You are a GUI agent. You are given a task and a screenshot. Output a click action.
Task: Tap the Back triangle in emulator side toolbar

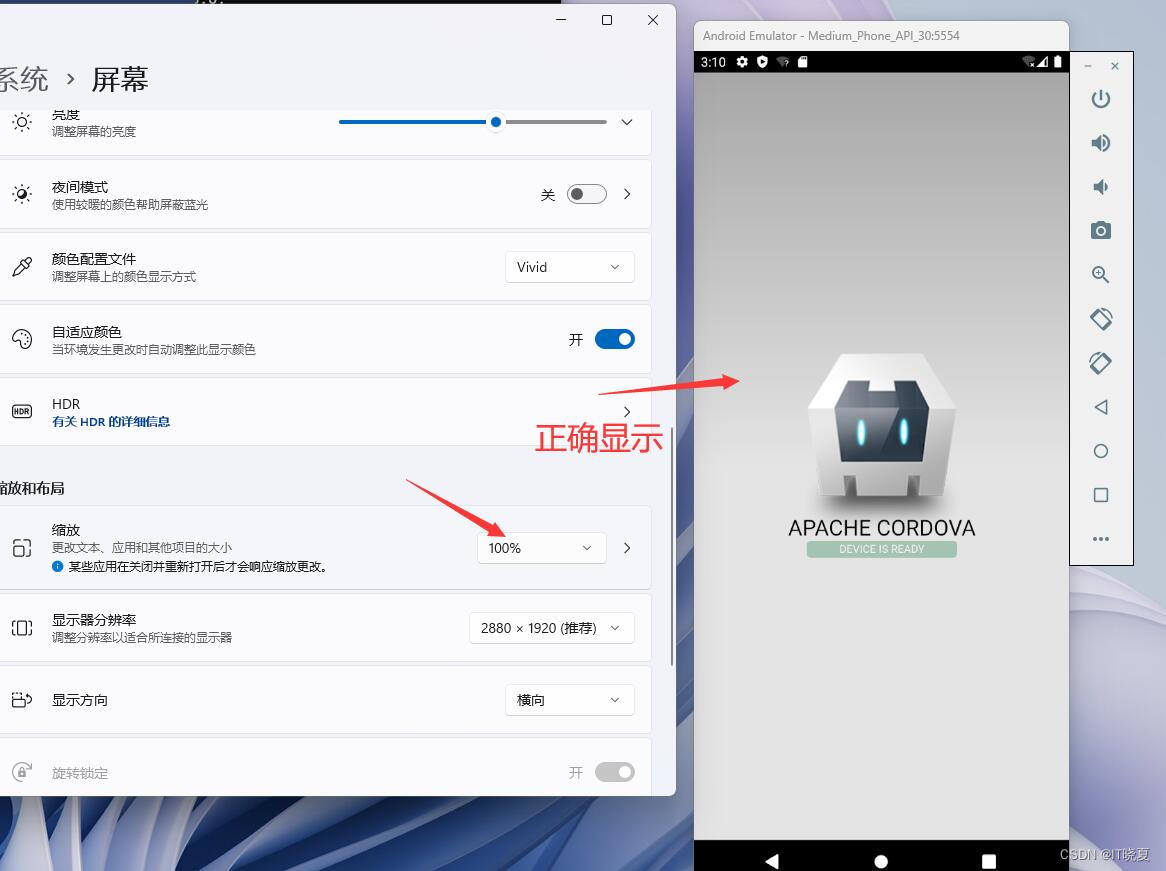tap(1101, 407)
